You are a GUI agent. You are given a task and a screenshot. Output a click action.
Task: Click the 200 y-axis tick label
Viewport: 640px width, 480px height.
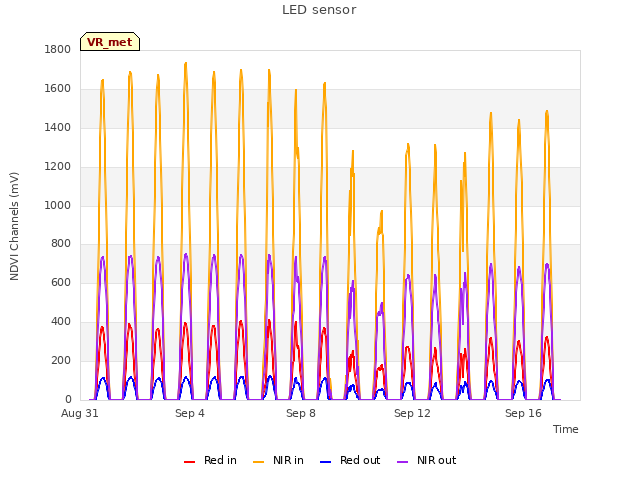[x=61, y=360]
